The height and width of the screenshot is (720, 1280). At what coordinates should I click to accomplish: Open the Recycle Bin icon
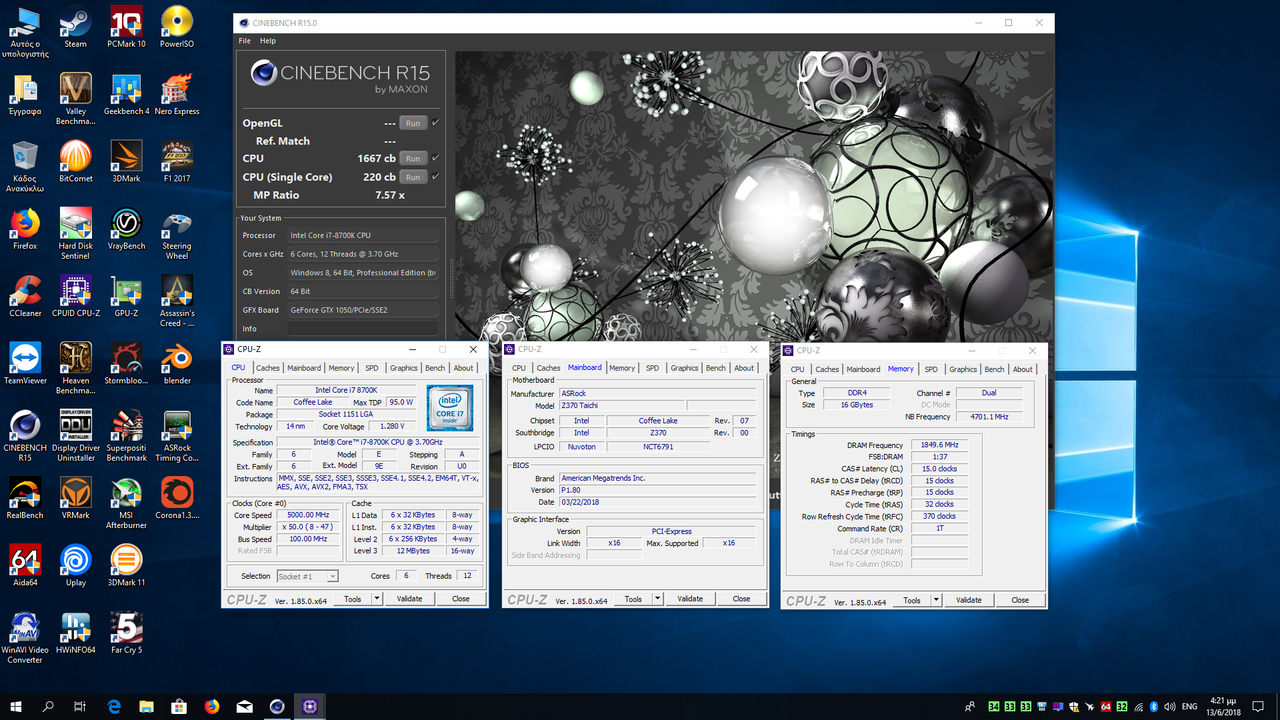tap(25, 166)
